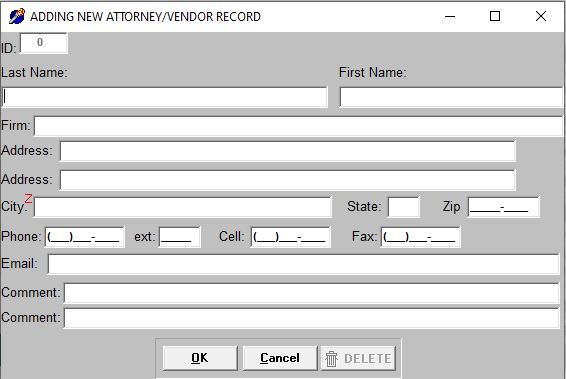Click into the First Name field

[x=452, y=97]
